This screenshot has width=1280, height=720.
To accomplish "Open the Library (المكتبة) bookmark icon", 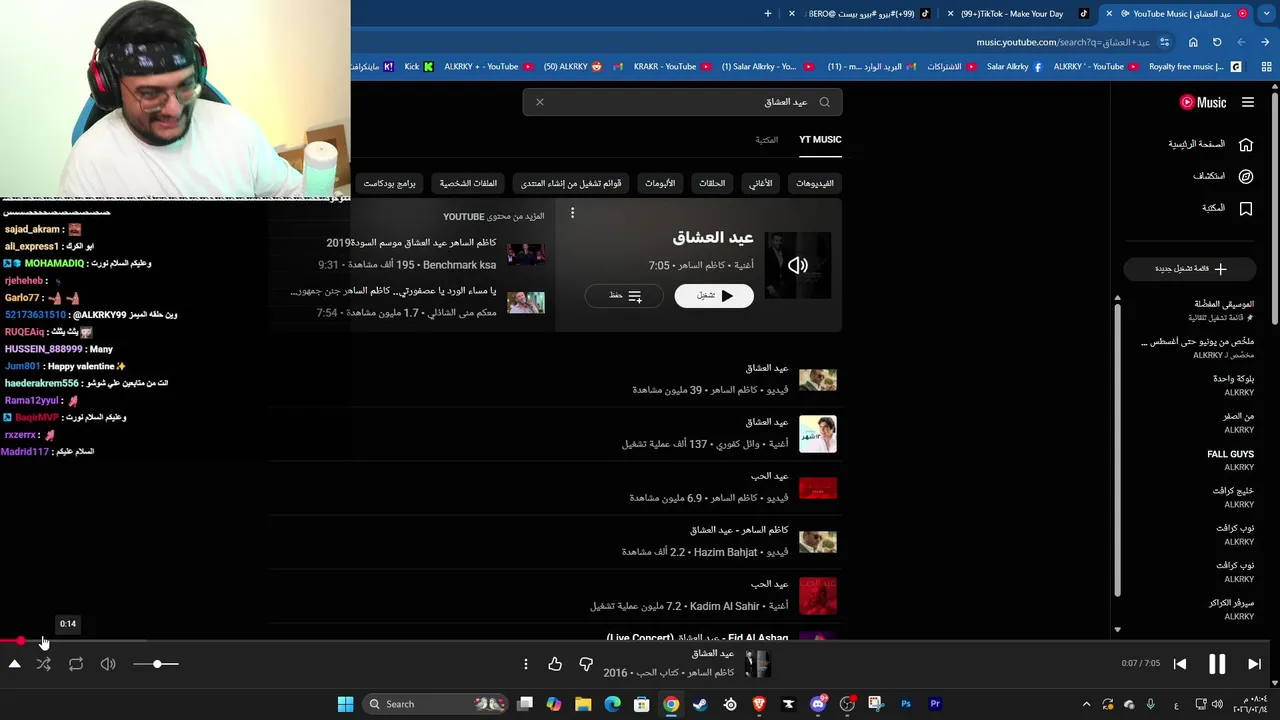I will pos(1246,208).
